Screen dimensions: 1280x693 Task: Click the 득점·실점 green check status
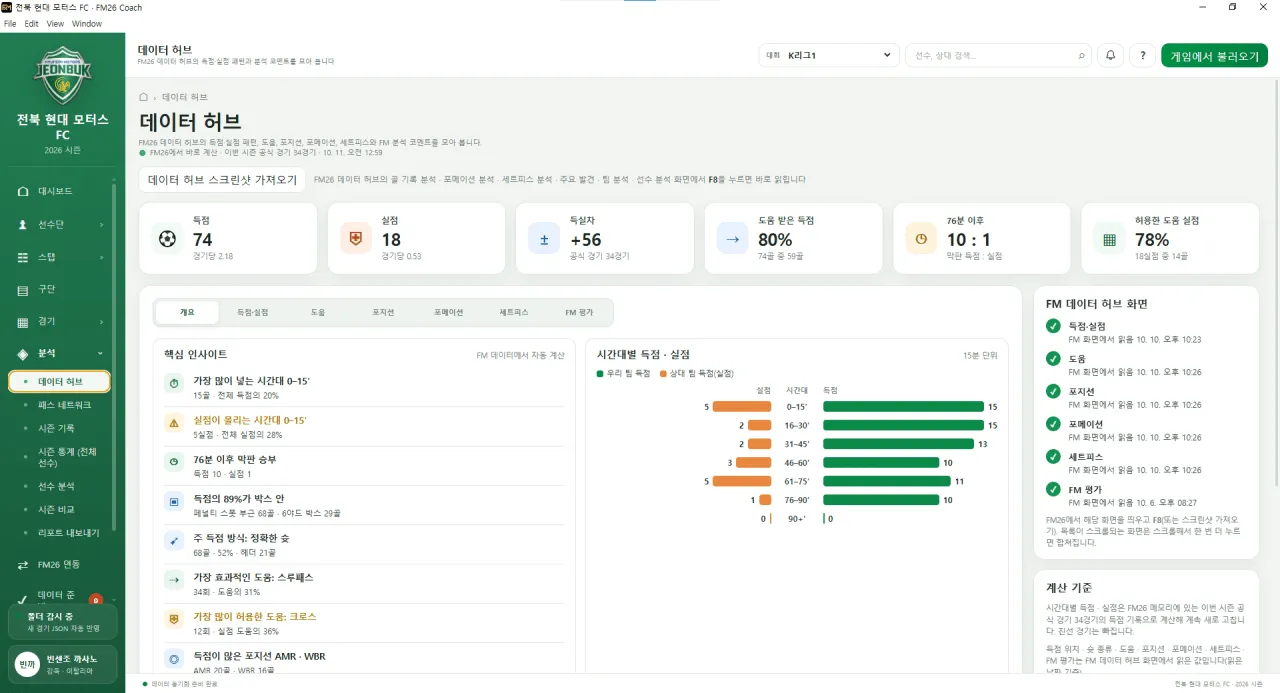point(1053,326)
